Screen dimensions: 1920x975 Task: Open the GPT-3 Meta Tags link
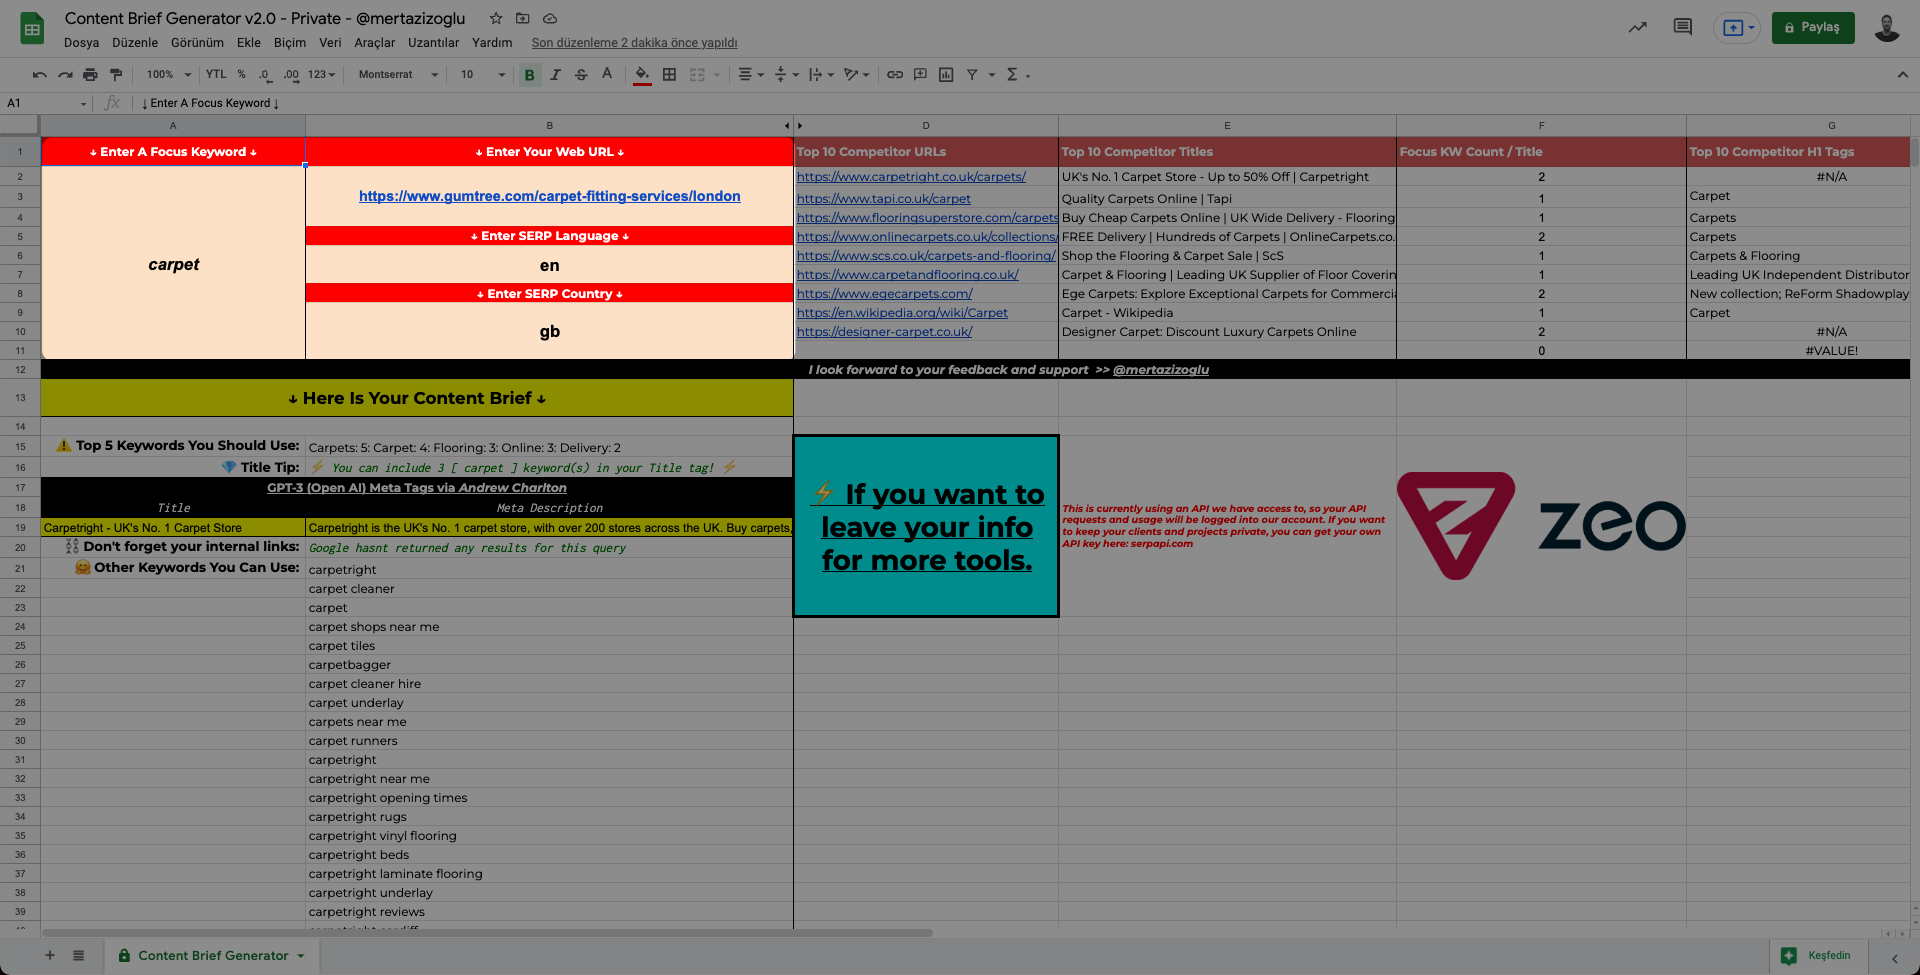(x=417, y=488)
